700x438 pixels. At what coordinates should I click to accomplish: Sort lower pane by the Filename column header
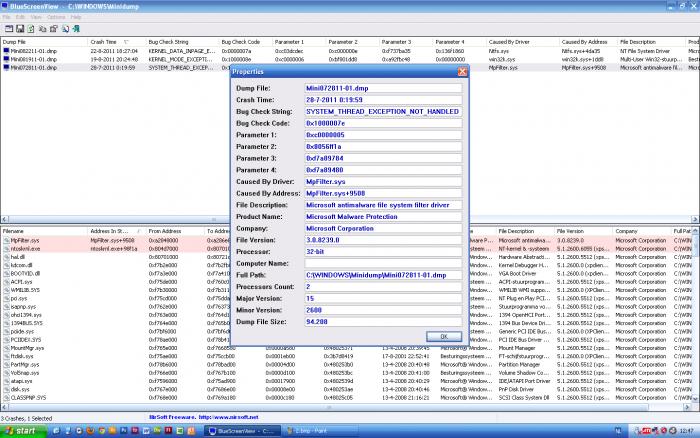44,231
